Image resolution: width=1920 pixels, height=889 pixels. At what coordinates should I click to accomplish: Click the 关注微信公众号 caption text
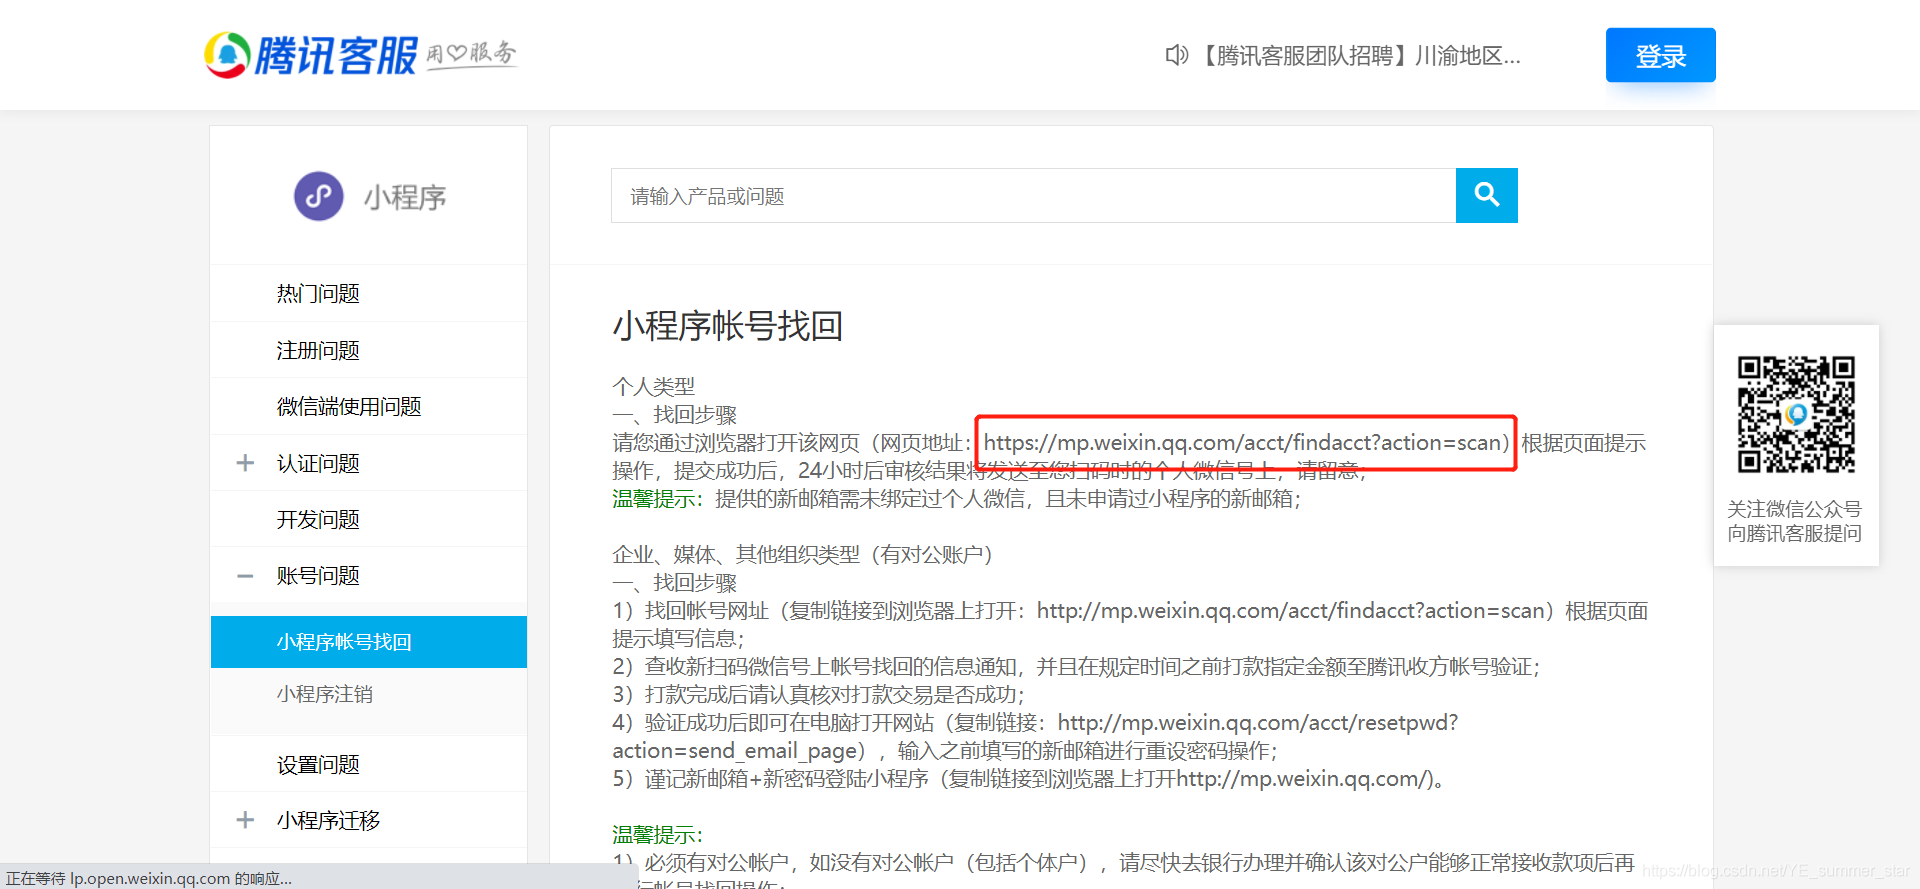pyautogui.click(x=1795, y=509)
